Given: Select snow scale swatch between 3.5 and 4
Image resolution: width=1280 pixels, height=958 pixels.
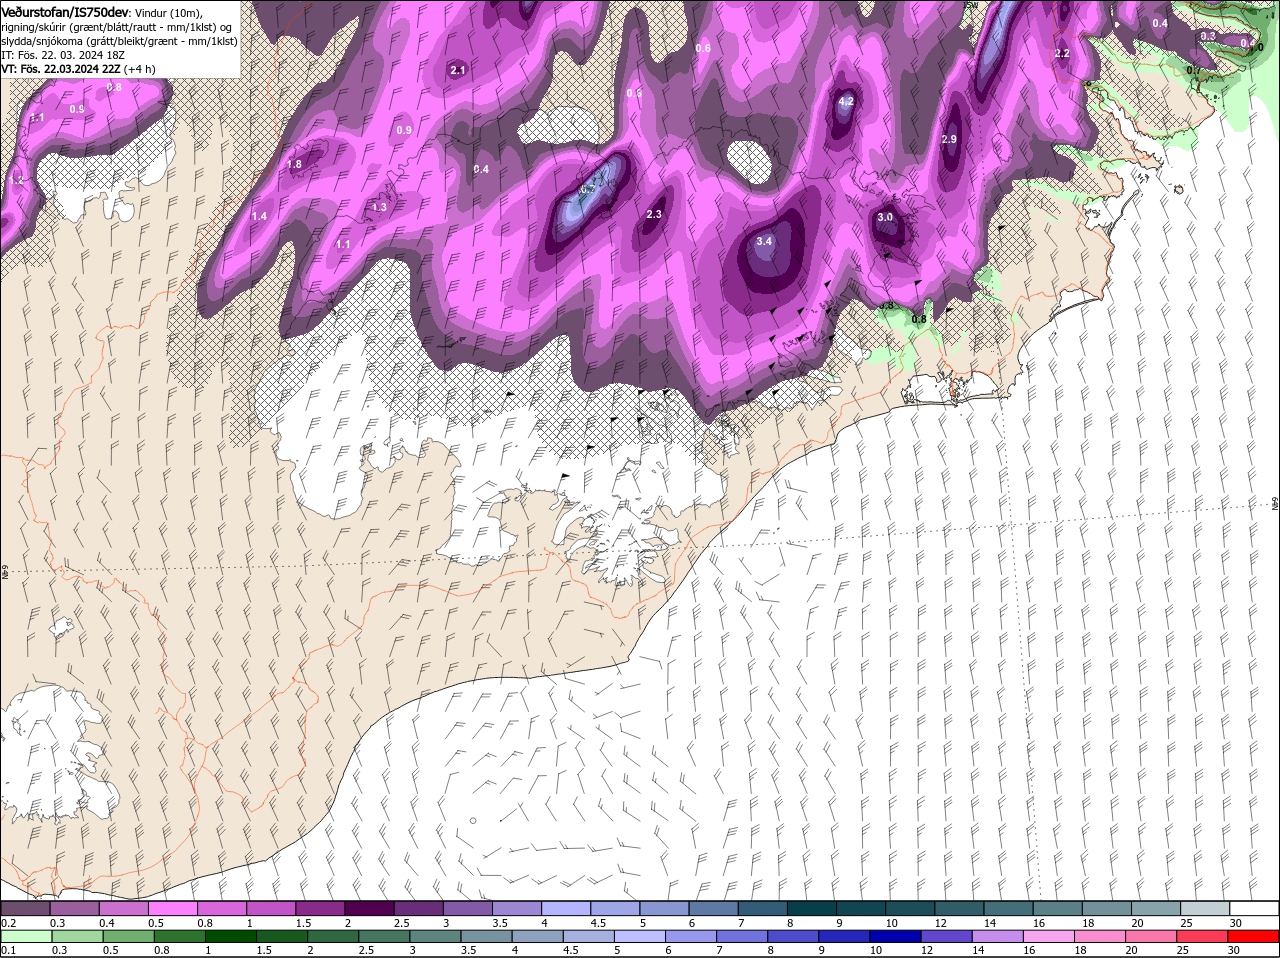Looking at the screenshot, I should click(517, 908).
